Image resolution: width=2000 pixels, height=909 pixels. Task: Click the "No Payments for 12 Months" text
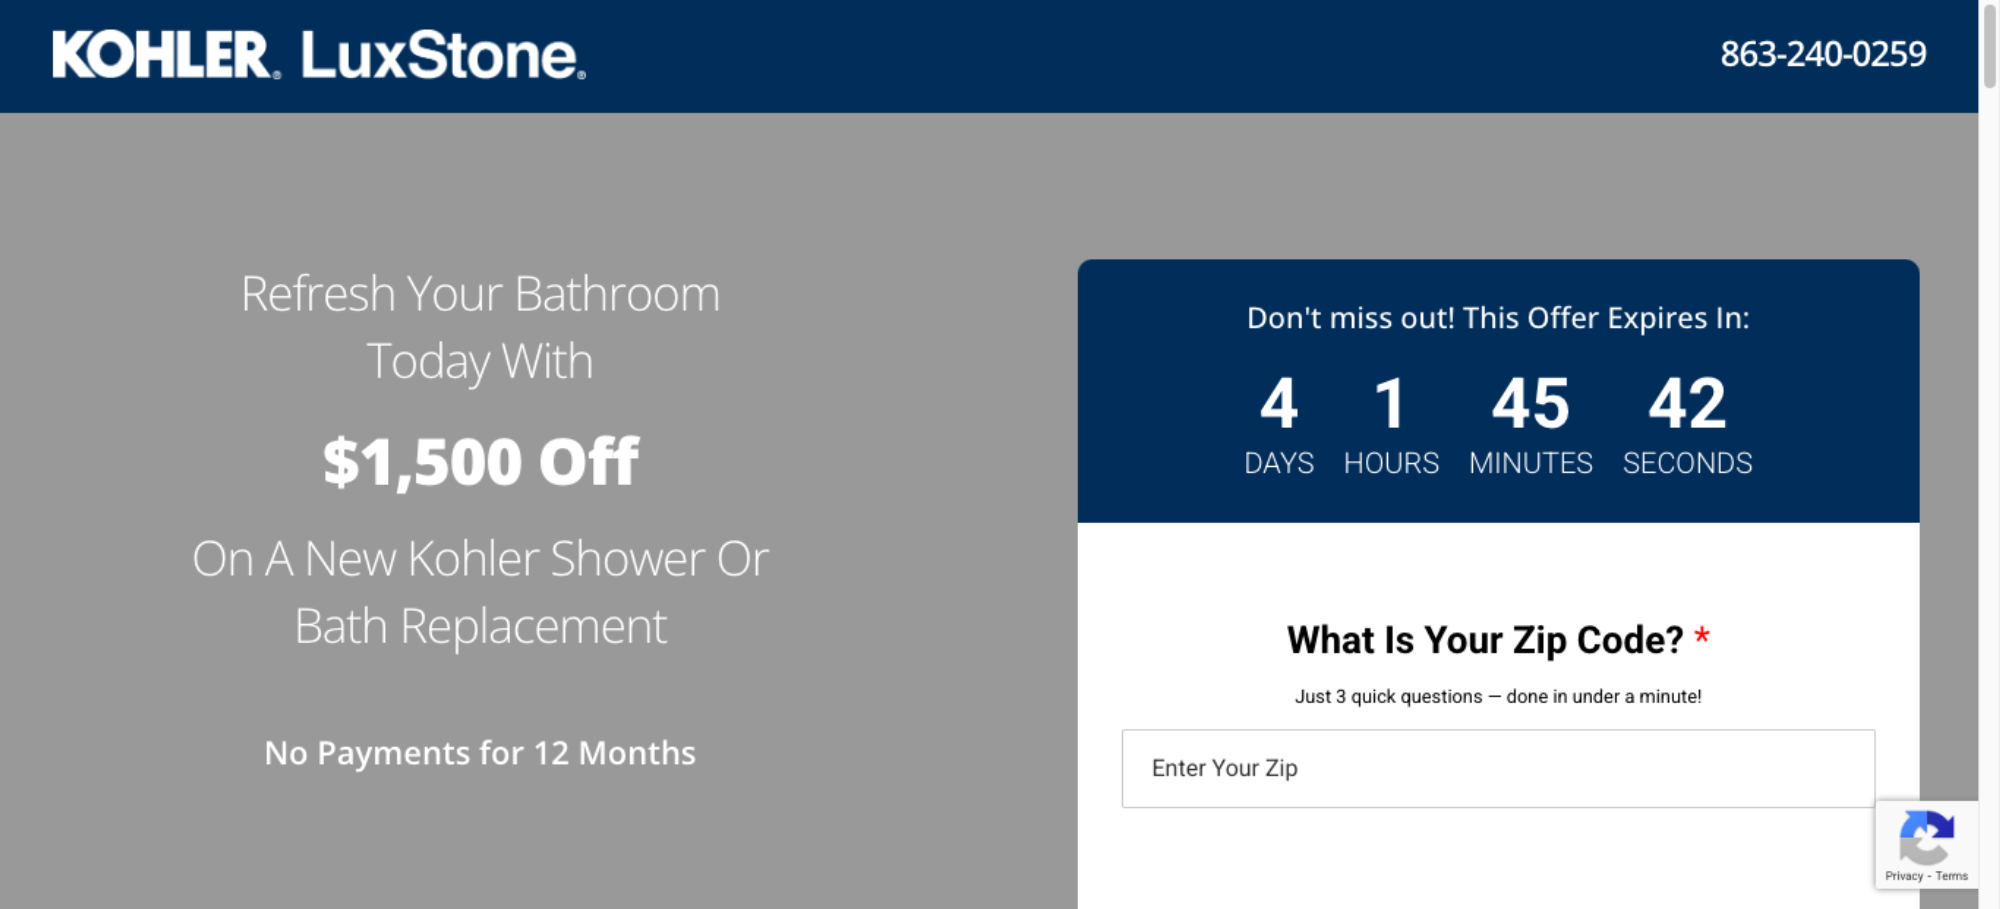480,753
